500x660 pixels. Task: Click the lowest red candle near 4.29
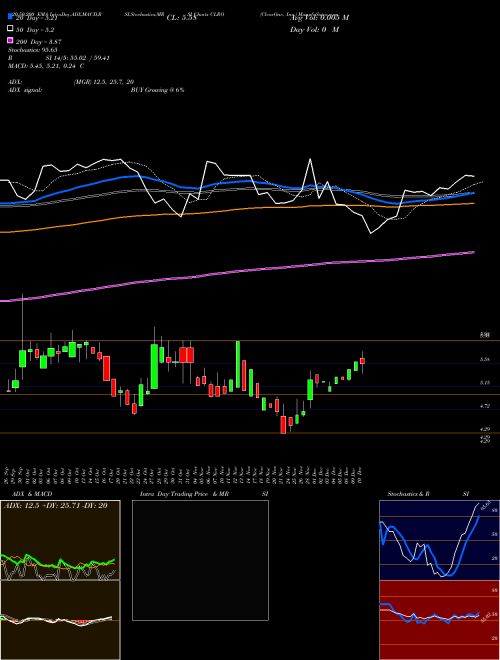click(x=283, y=424)
